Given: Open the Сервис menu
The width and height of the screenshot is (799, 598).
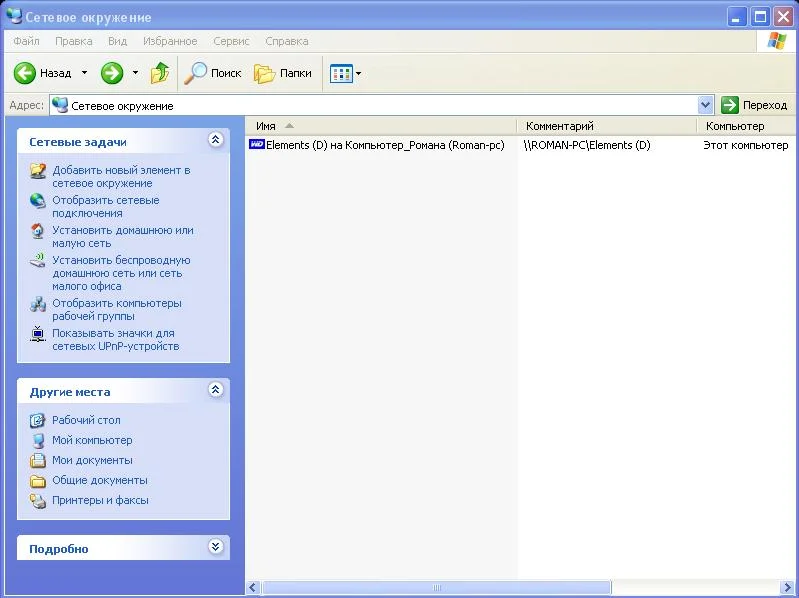Looking at the screenshot, I should point(231,41).
